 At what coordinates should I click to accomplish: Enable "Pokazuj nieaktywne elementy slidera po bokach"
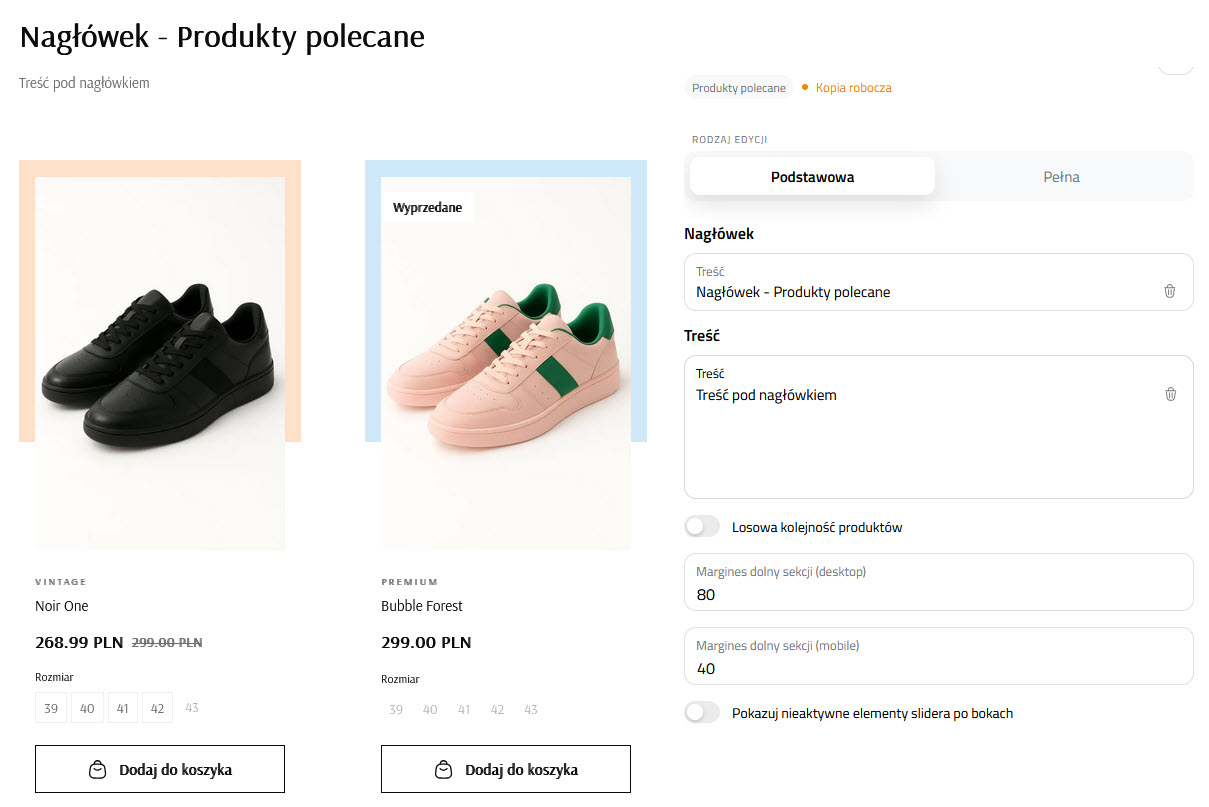701,712
